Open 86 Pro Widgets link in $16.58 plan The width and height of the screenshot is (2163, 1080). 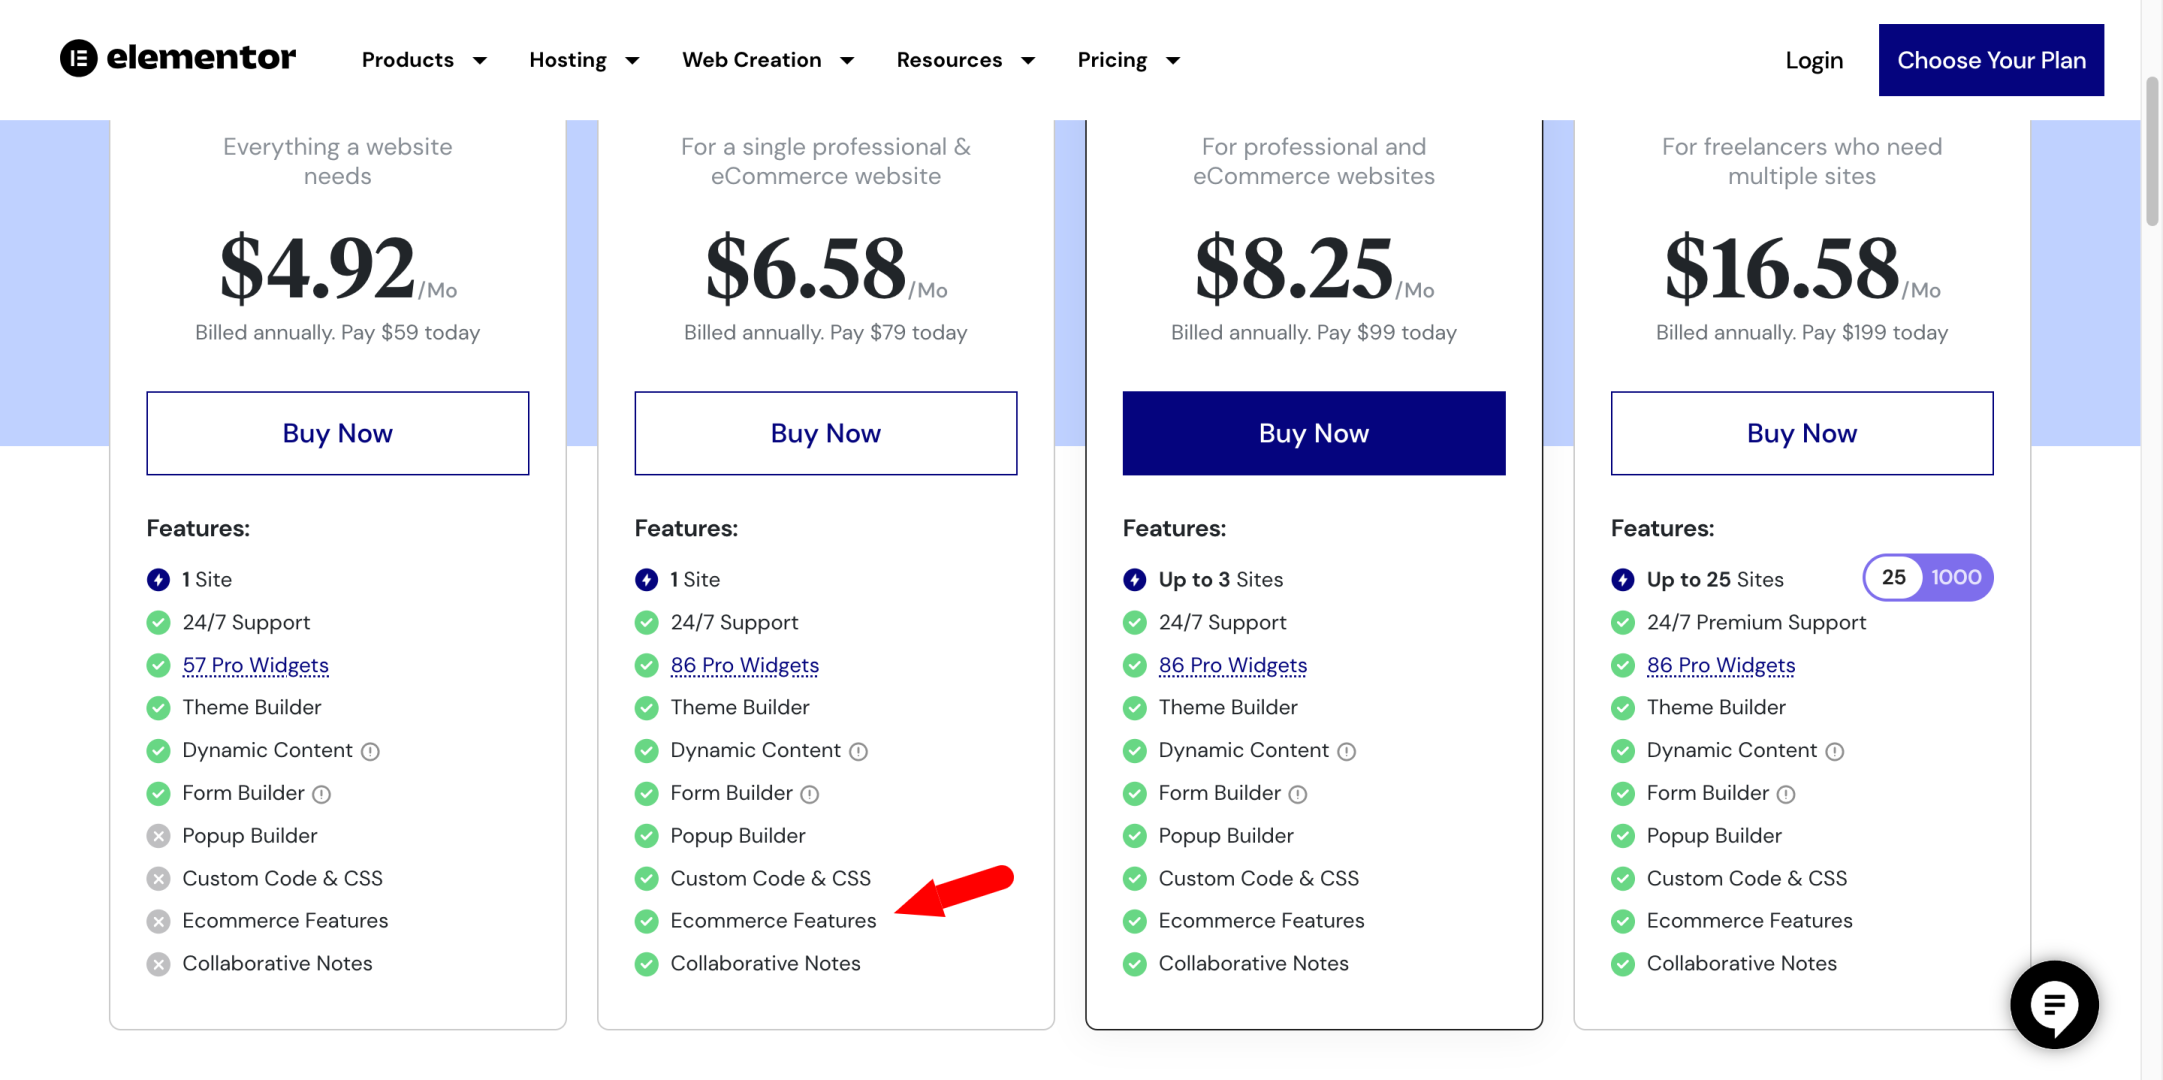[x=1720, y=665]
